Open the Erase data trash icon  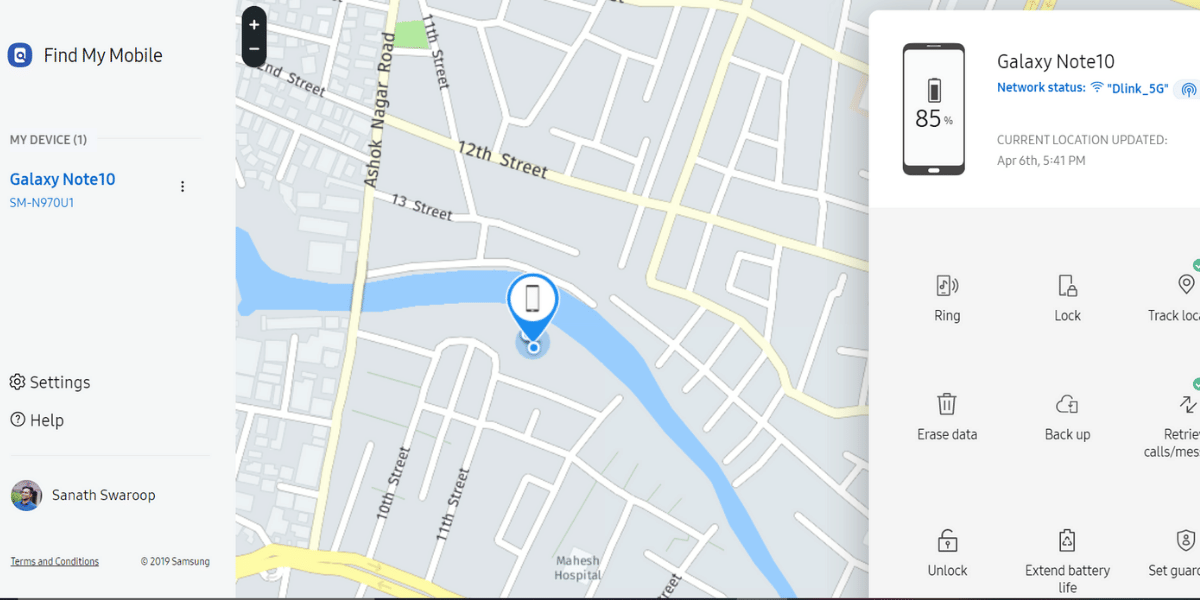(947, 404)
